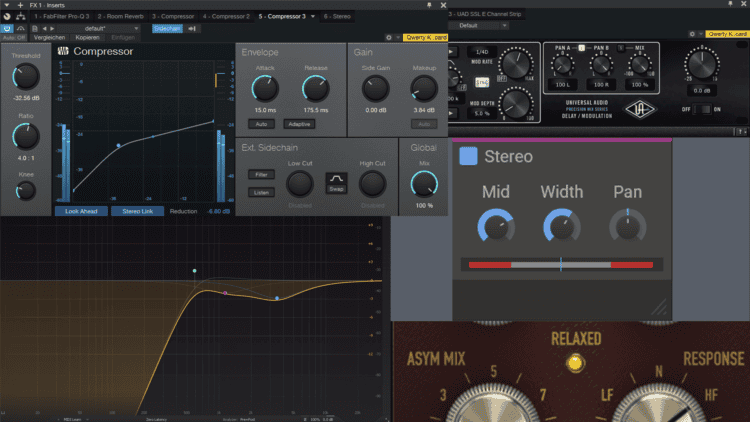Click the Stereo plugin red-grey balance meter bar
Image resolution: width=750 pixels, height=422 pixels.
coord(561,265)
